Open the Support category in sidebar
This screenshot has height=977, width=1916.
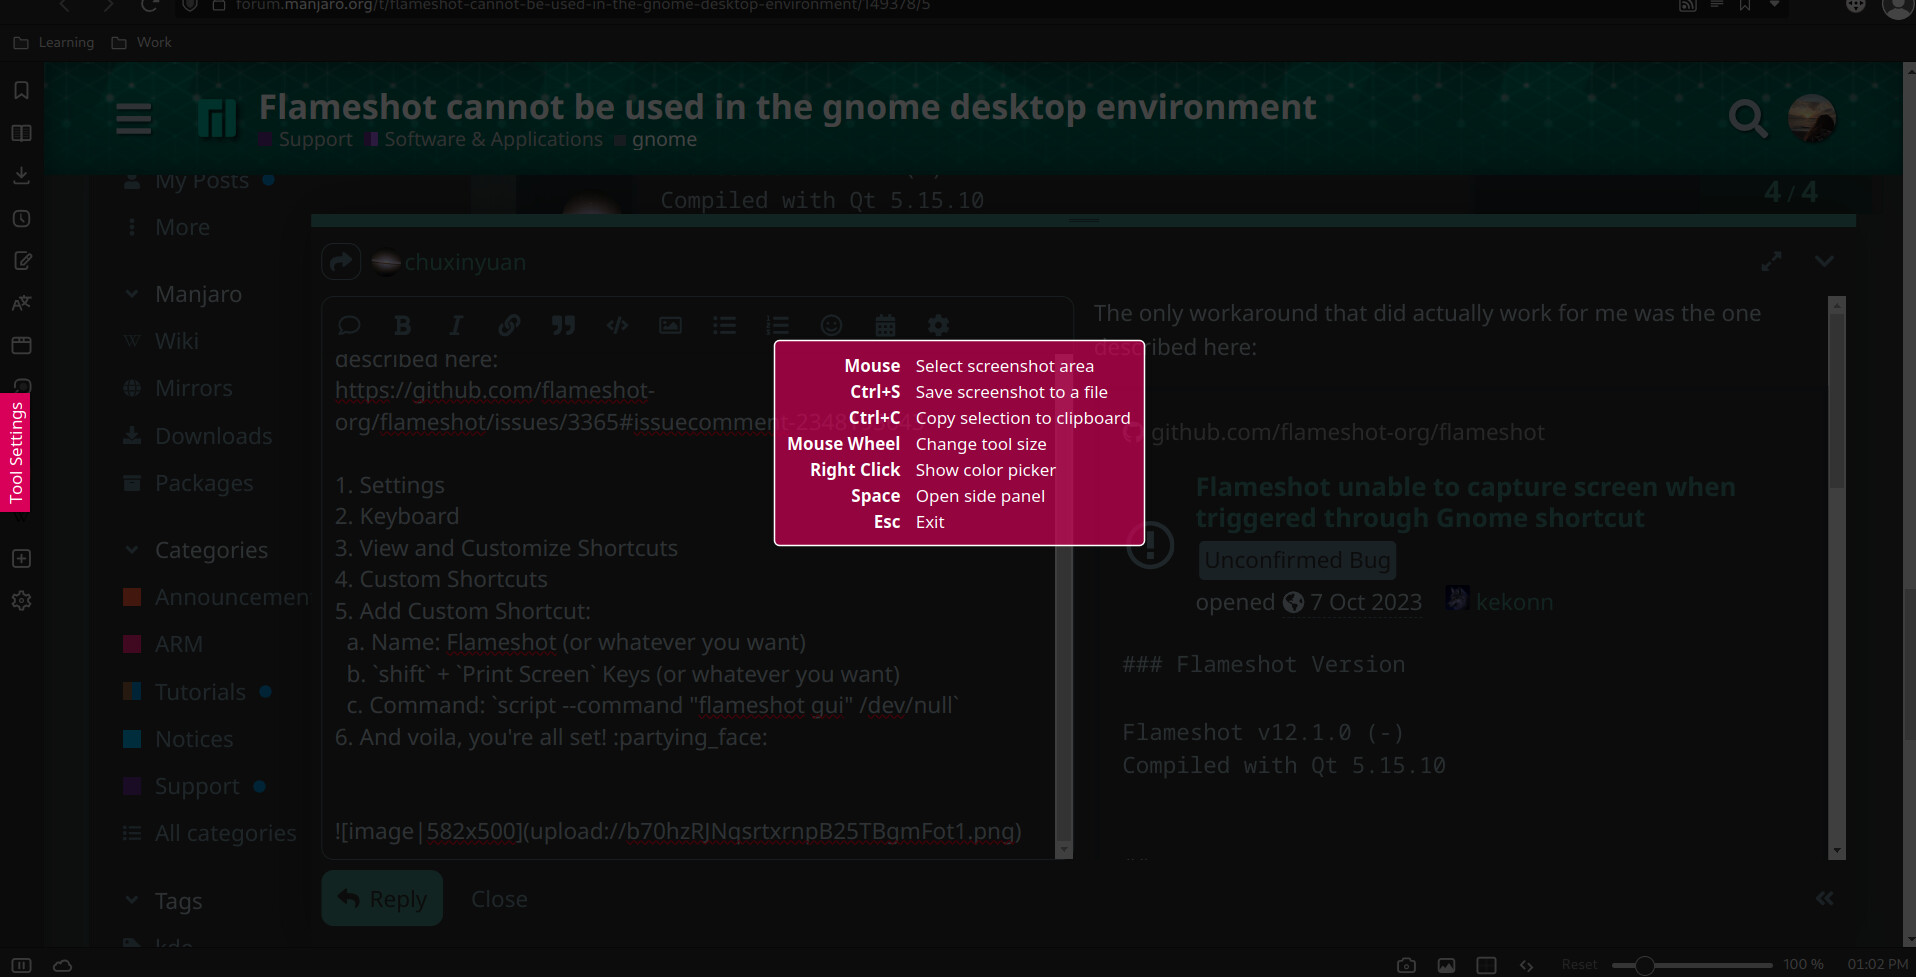coord(197,786)
